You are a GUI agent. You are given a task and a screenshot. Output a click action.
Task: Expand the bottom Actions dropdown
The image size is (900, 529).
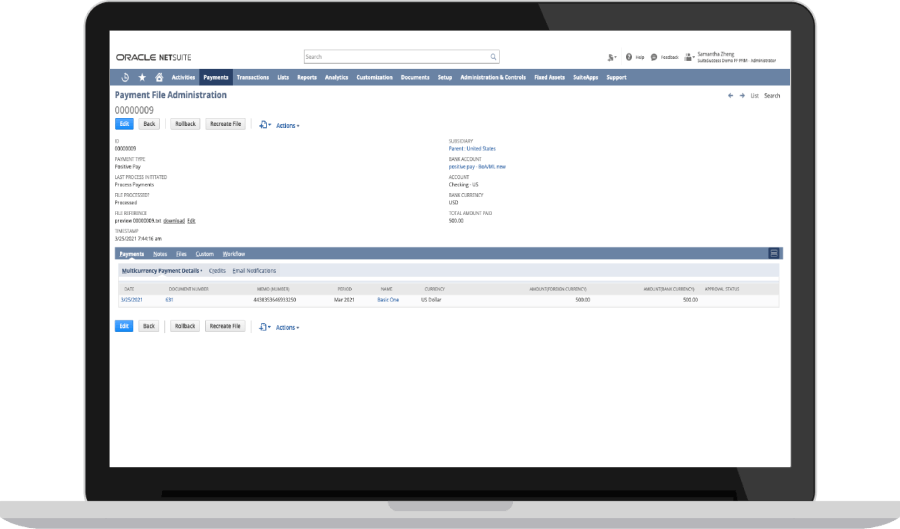click(x=287, y=328)
